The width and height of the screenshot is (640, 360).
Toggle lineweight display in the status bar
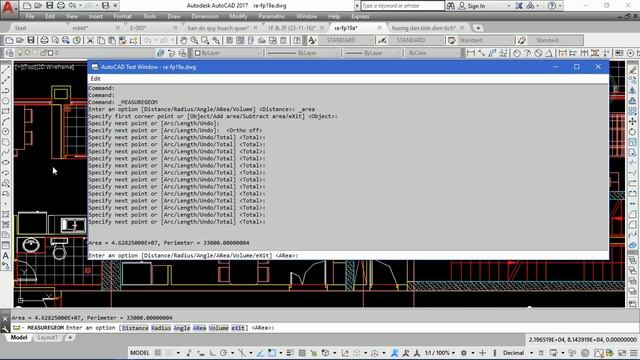[x=290, y=353]
